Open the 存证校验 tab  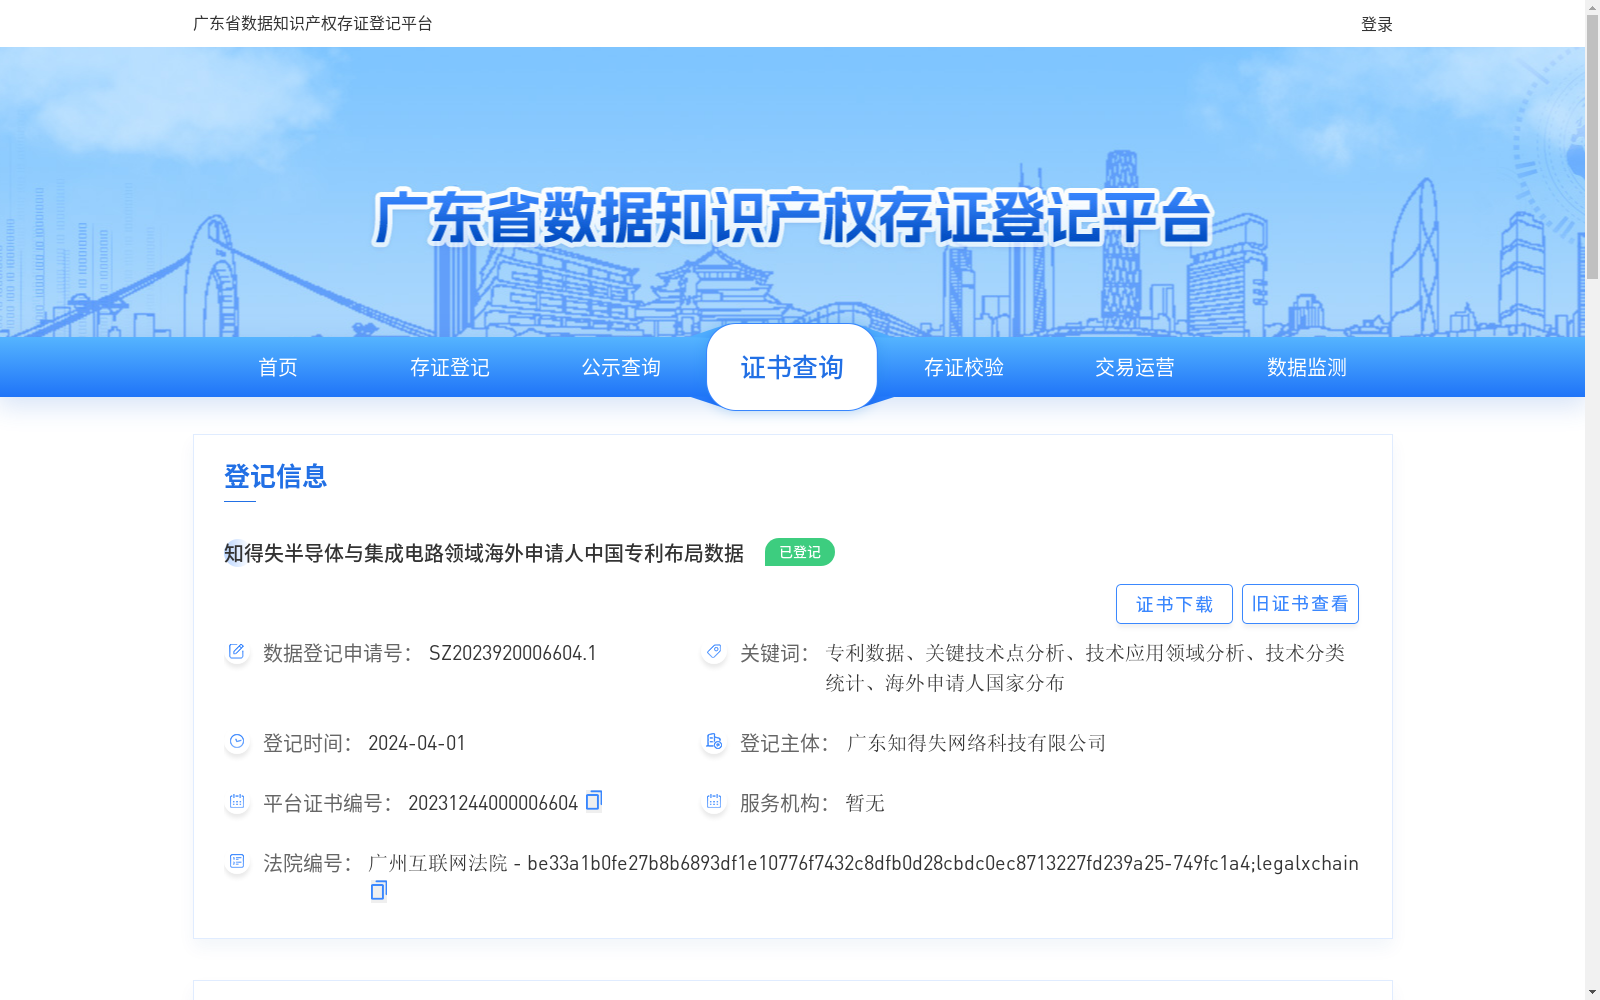[964, 367]
